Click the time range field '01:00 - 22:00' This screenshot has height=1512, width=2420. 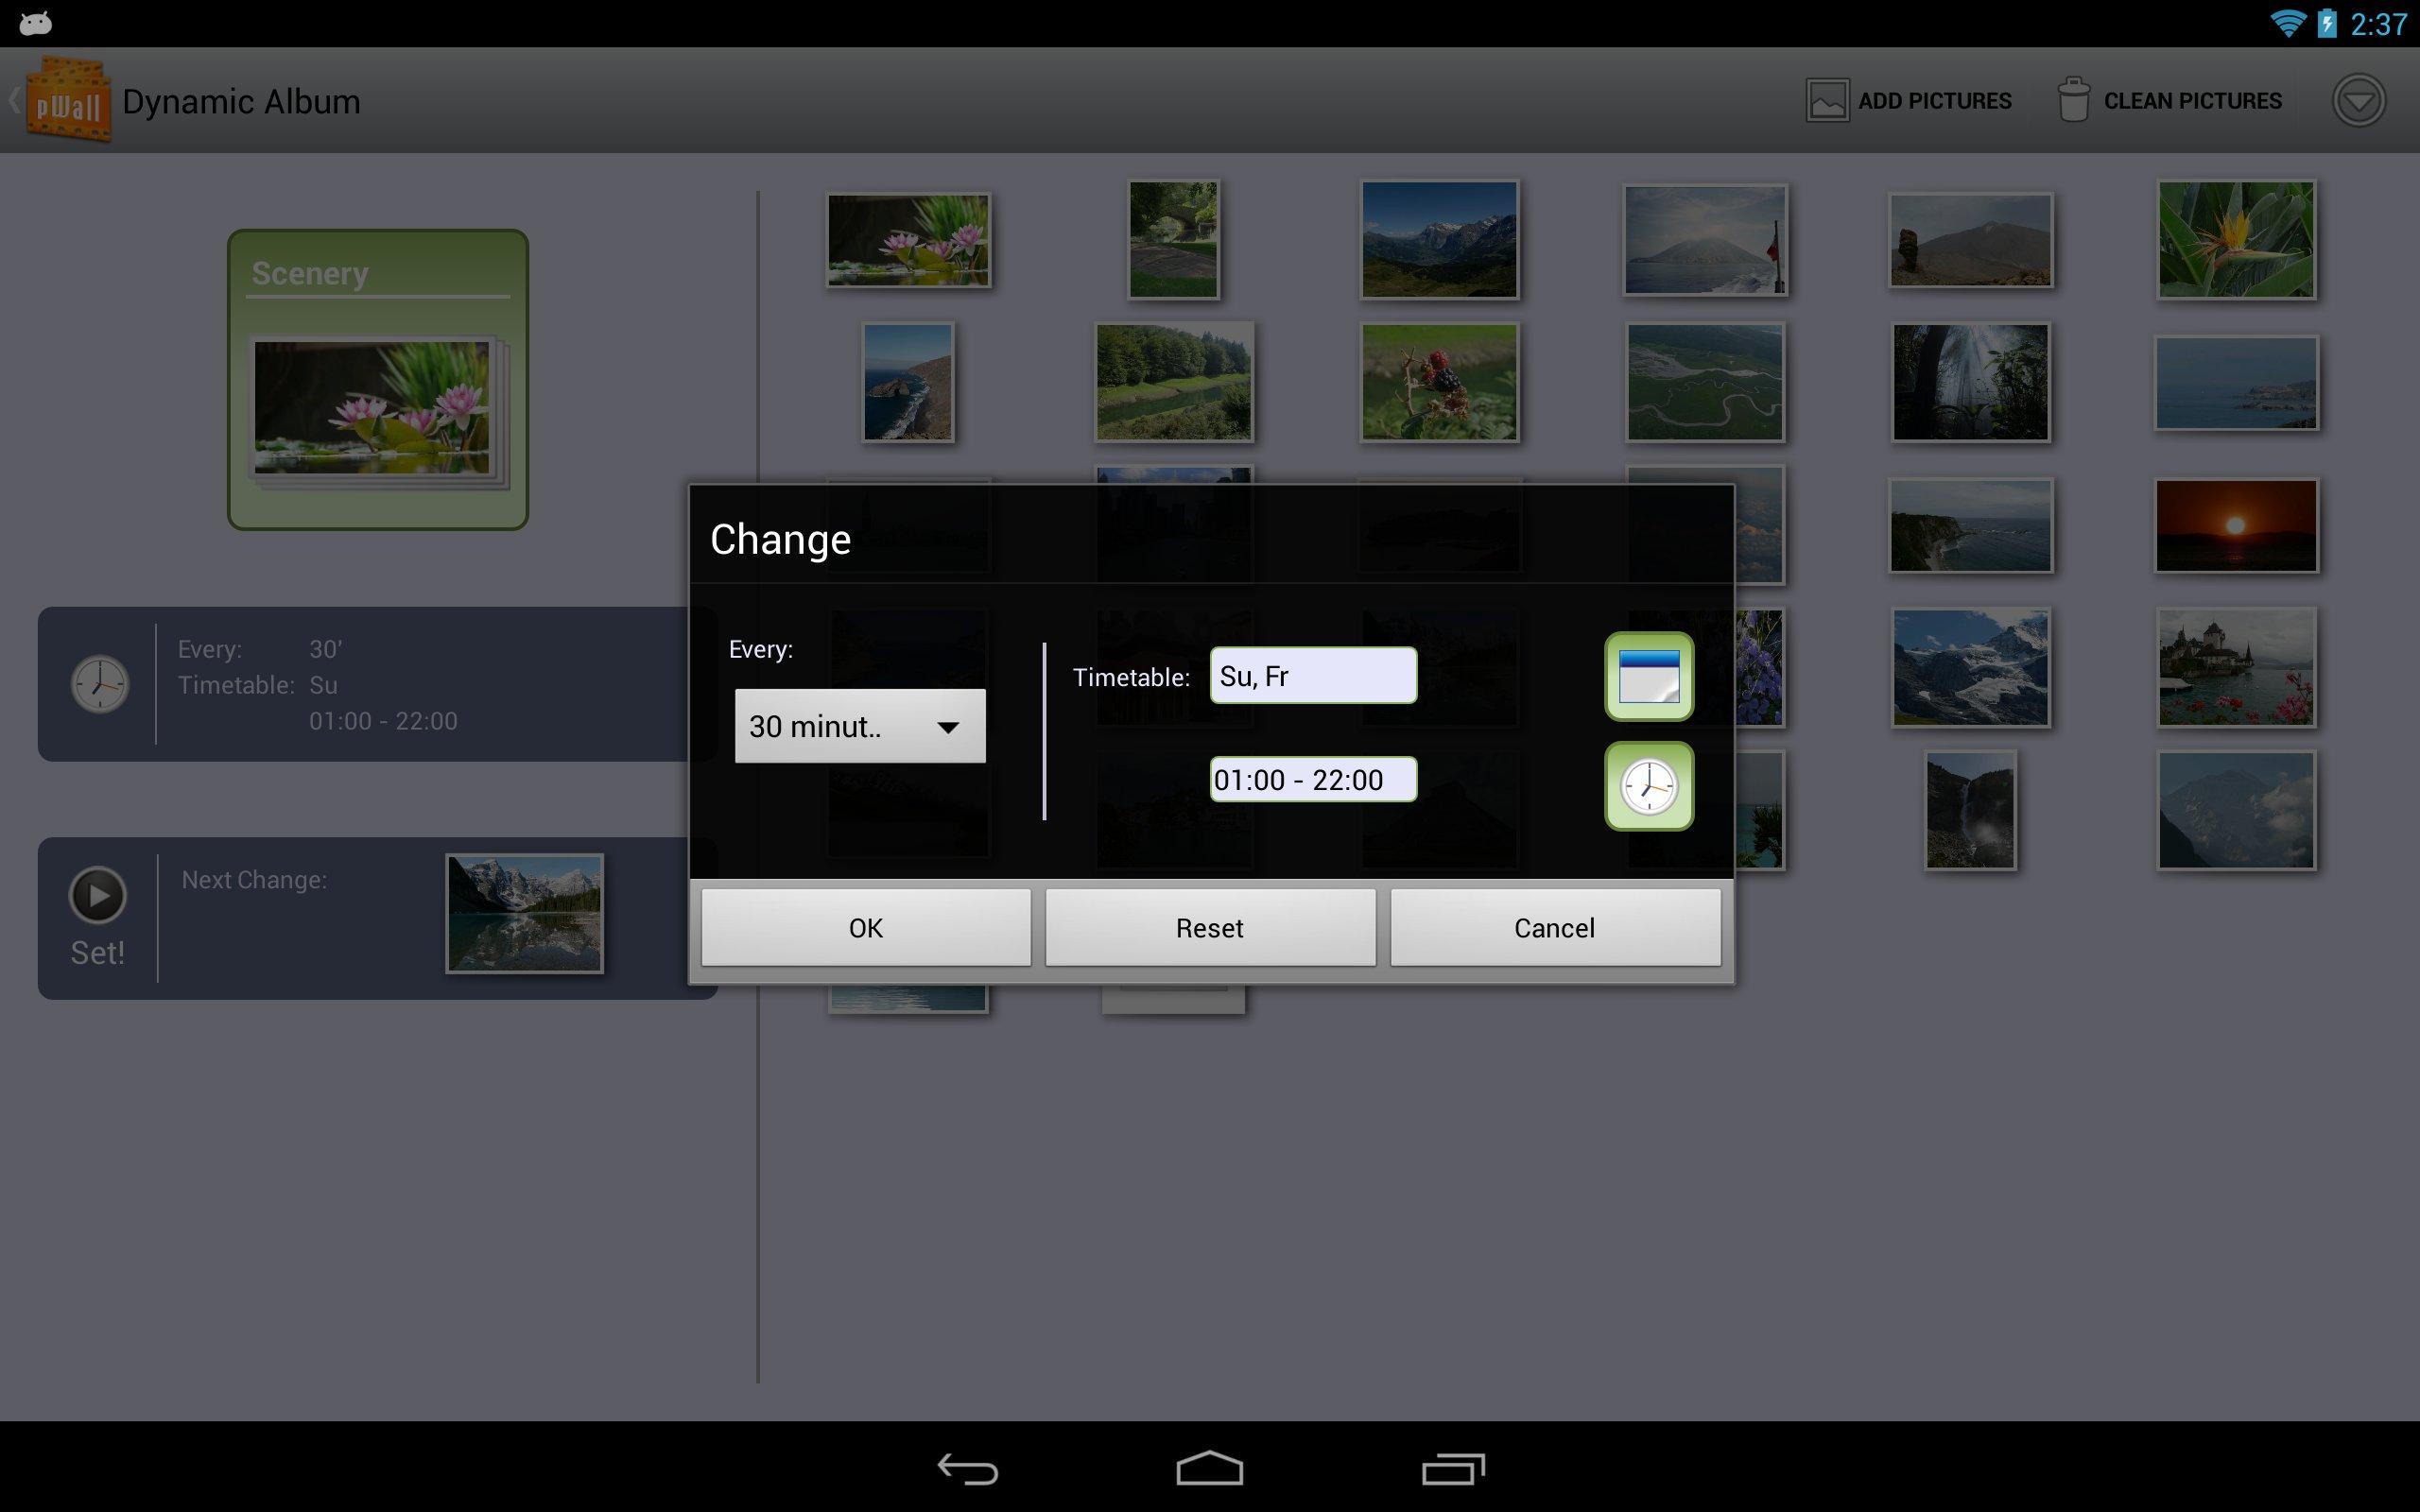click(1313, 779)
